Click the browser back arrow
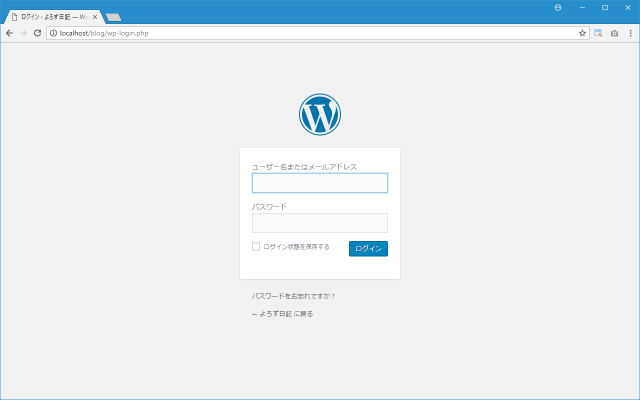This screenshot has height=400, width=640. [9, 33]
